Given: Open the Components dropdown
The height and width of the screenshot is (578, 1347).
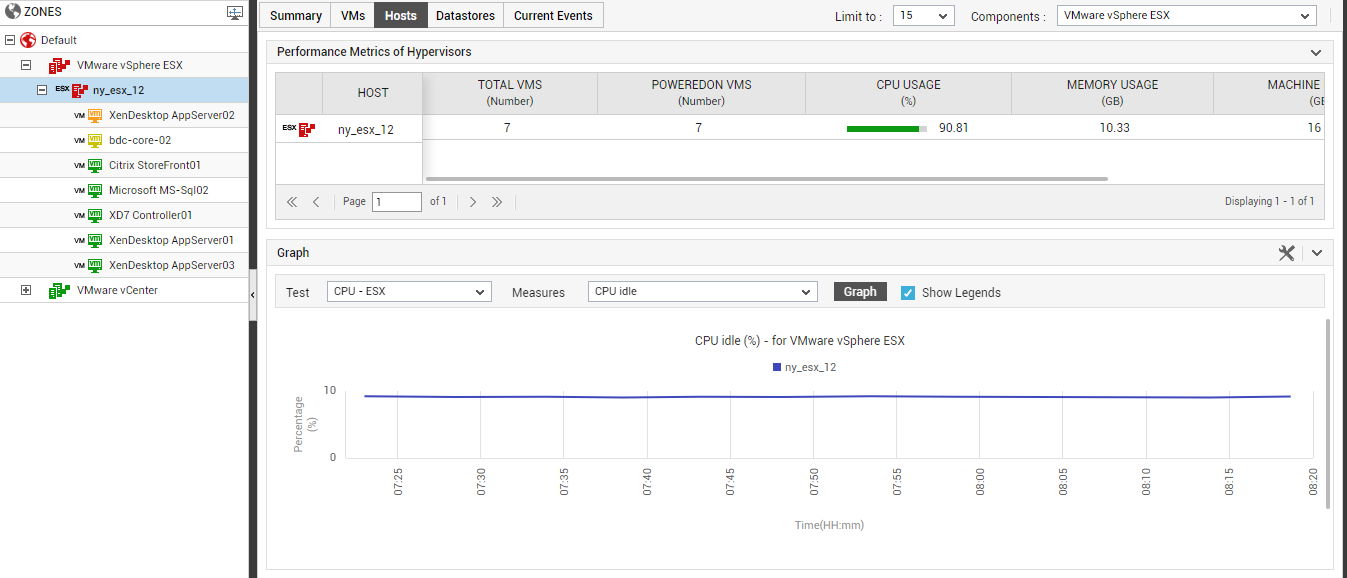Looking at the screenshot, I should coord(1187,16).
